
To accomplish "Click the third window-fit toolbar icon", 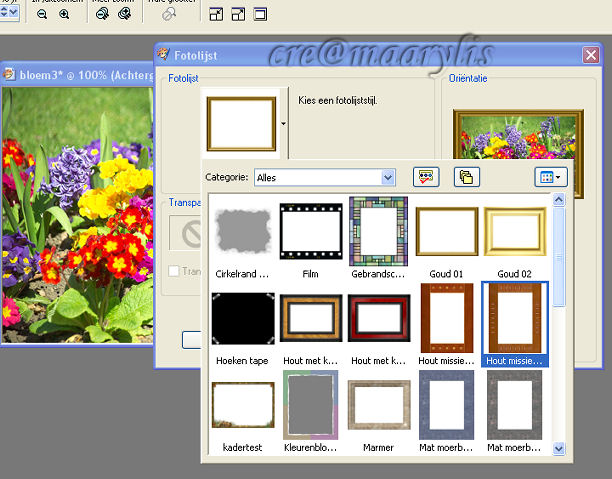I will [260, 15].
